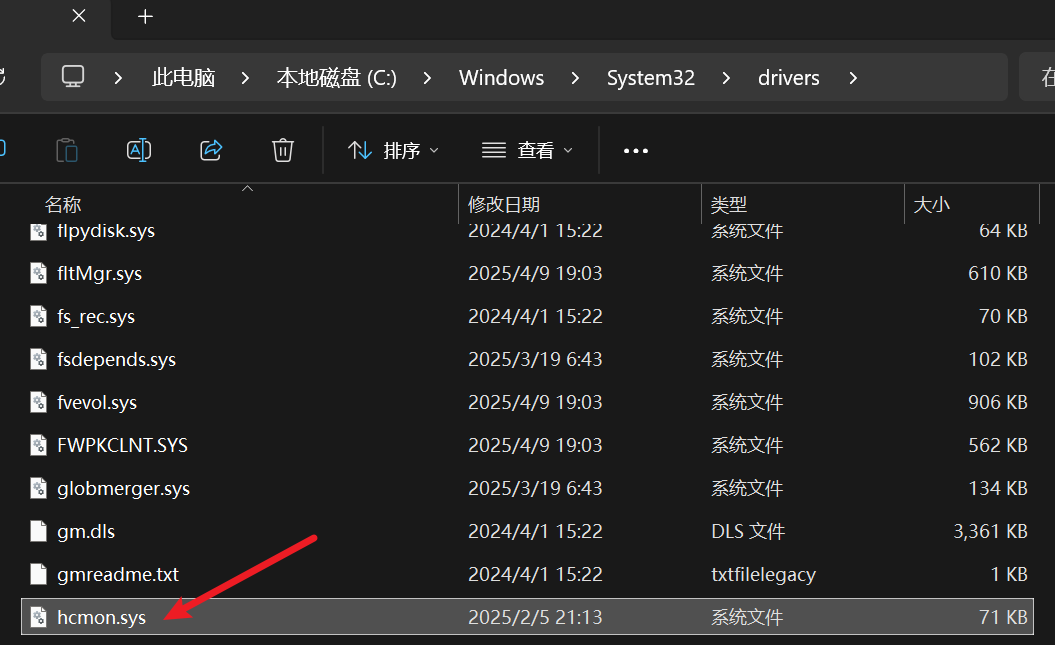Click the Delete trash can icon

tap(283, 150)
